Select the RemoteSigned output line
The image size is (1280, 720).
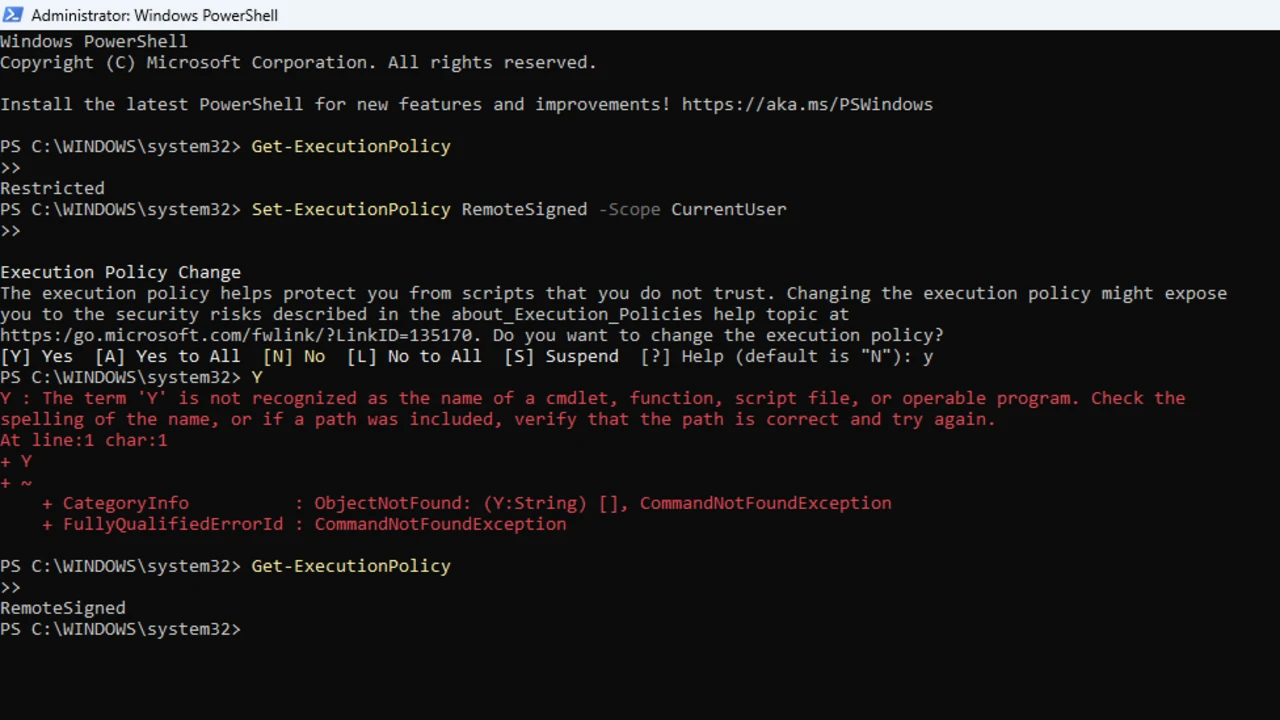[62, 607]
